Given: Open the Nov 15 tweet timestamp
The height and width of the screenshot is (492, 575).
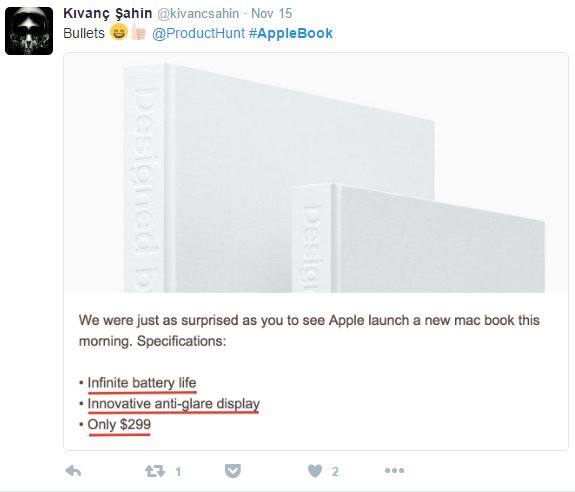Looking at the screenshot, I should tap(271, 14).
